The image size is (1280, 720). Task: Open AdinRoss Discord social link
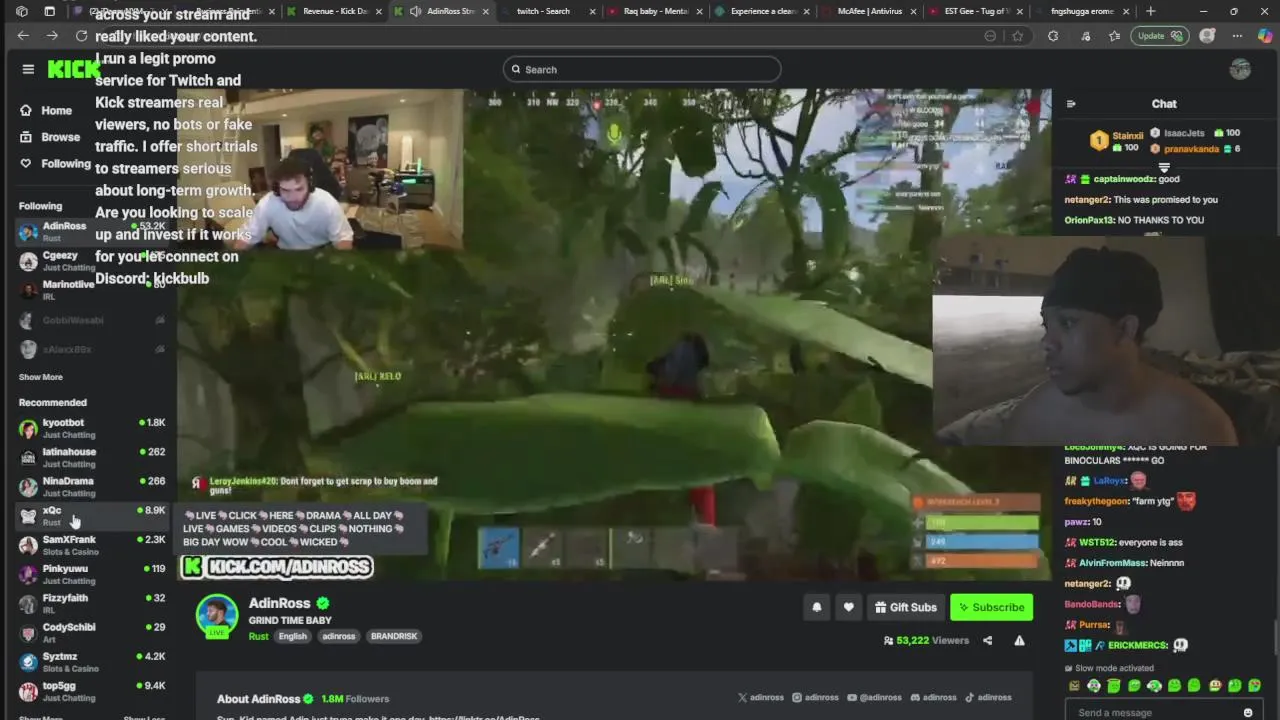coord(933,697)
